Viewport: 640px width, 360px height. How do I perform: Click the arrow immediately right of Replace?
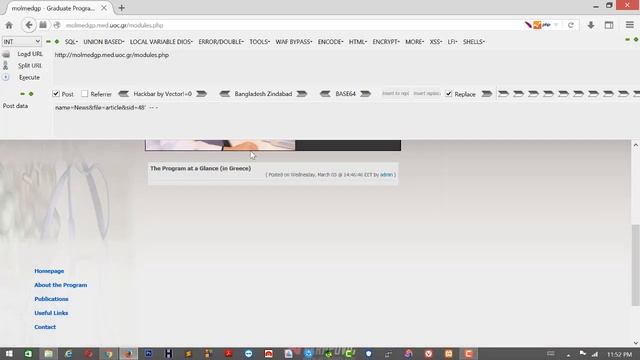pyautogui.click(x=487, y=94)
